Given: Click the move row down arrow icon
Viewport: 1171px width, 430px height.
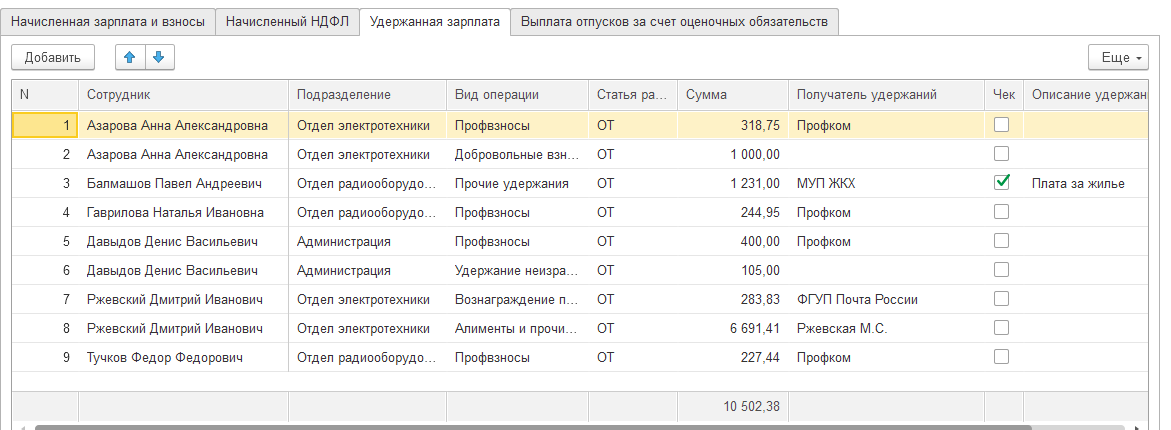Looking at the screenshot, I should coord(157,57).
